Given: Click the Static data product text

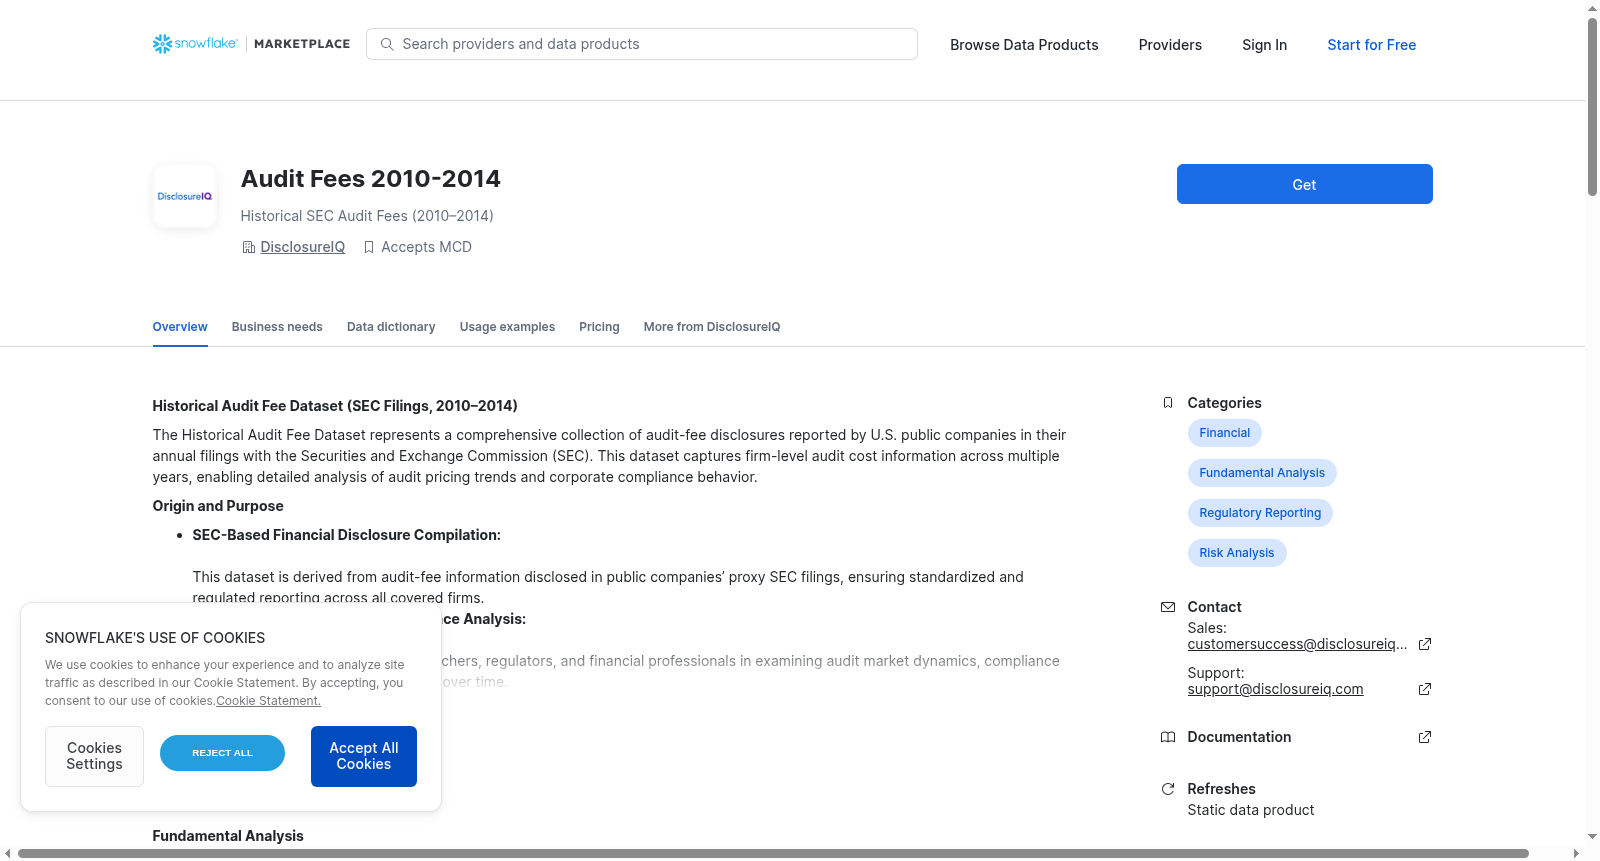Looking at the screenshot, I should 1251,810.
